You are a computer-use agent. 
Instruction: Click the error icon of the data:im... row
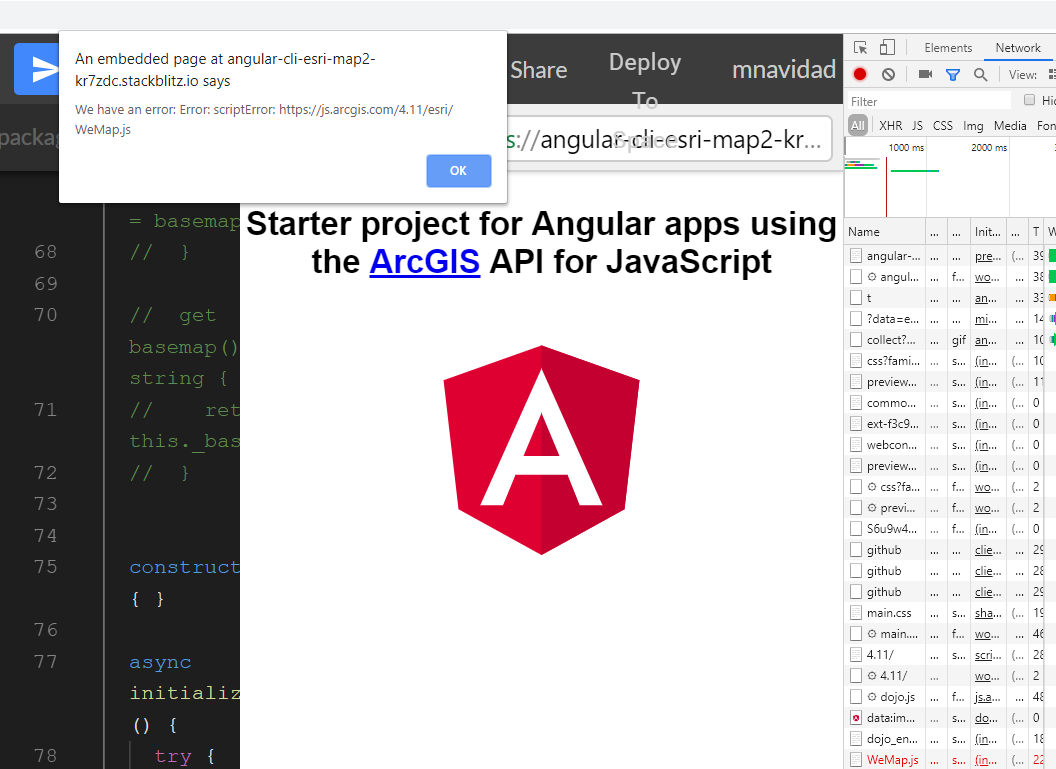(855, 718)
